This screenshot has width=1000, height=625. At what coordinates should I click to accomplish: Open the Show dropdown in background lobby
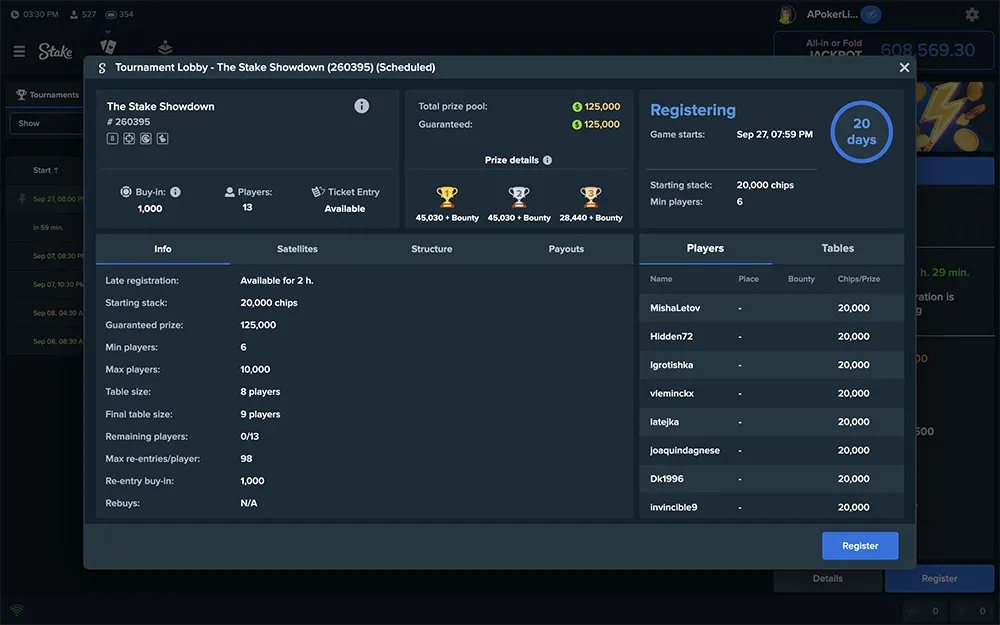[47, 123]
